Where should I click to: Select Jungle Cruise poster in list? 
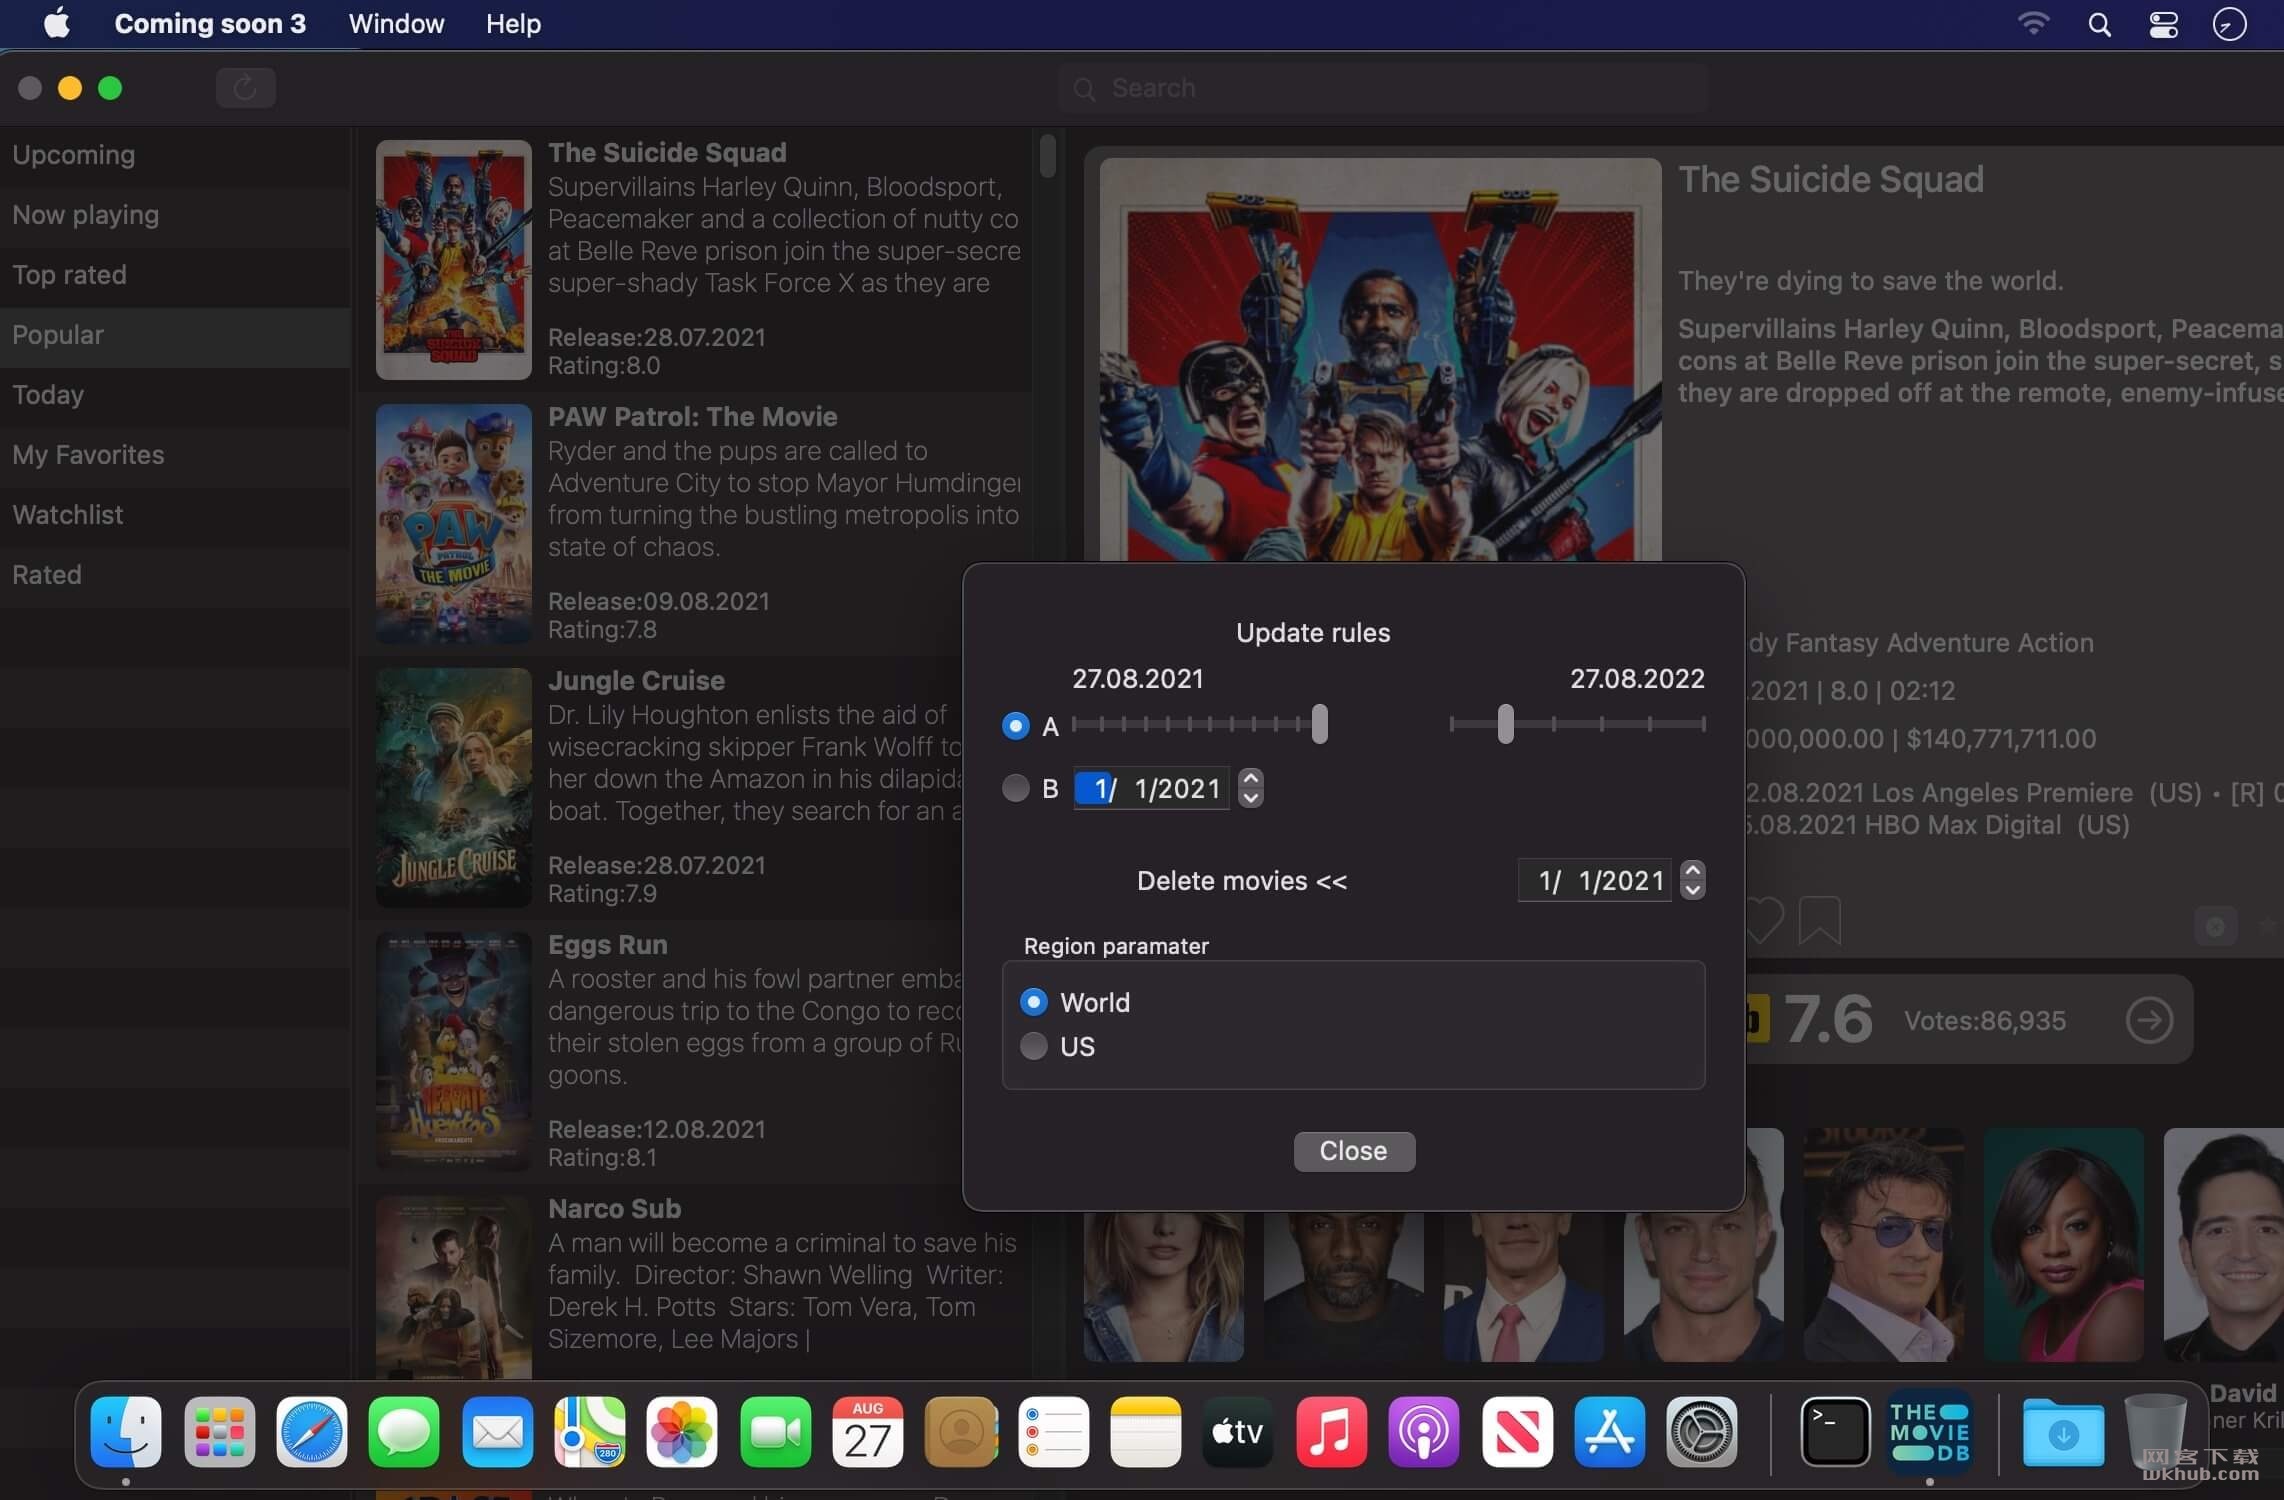[454, 788]
